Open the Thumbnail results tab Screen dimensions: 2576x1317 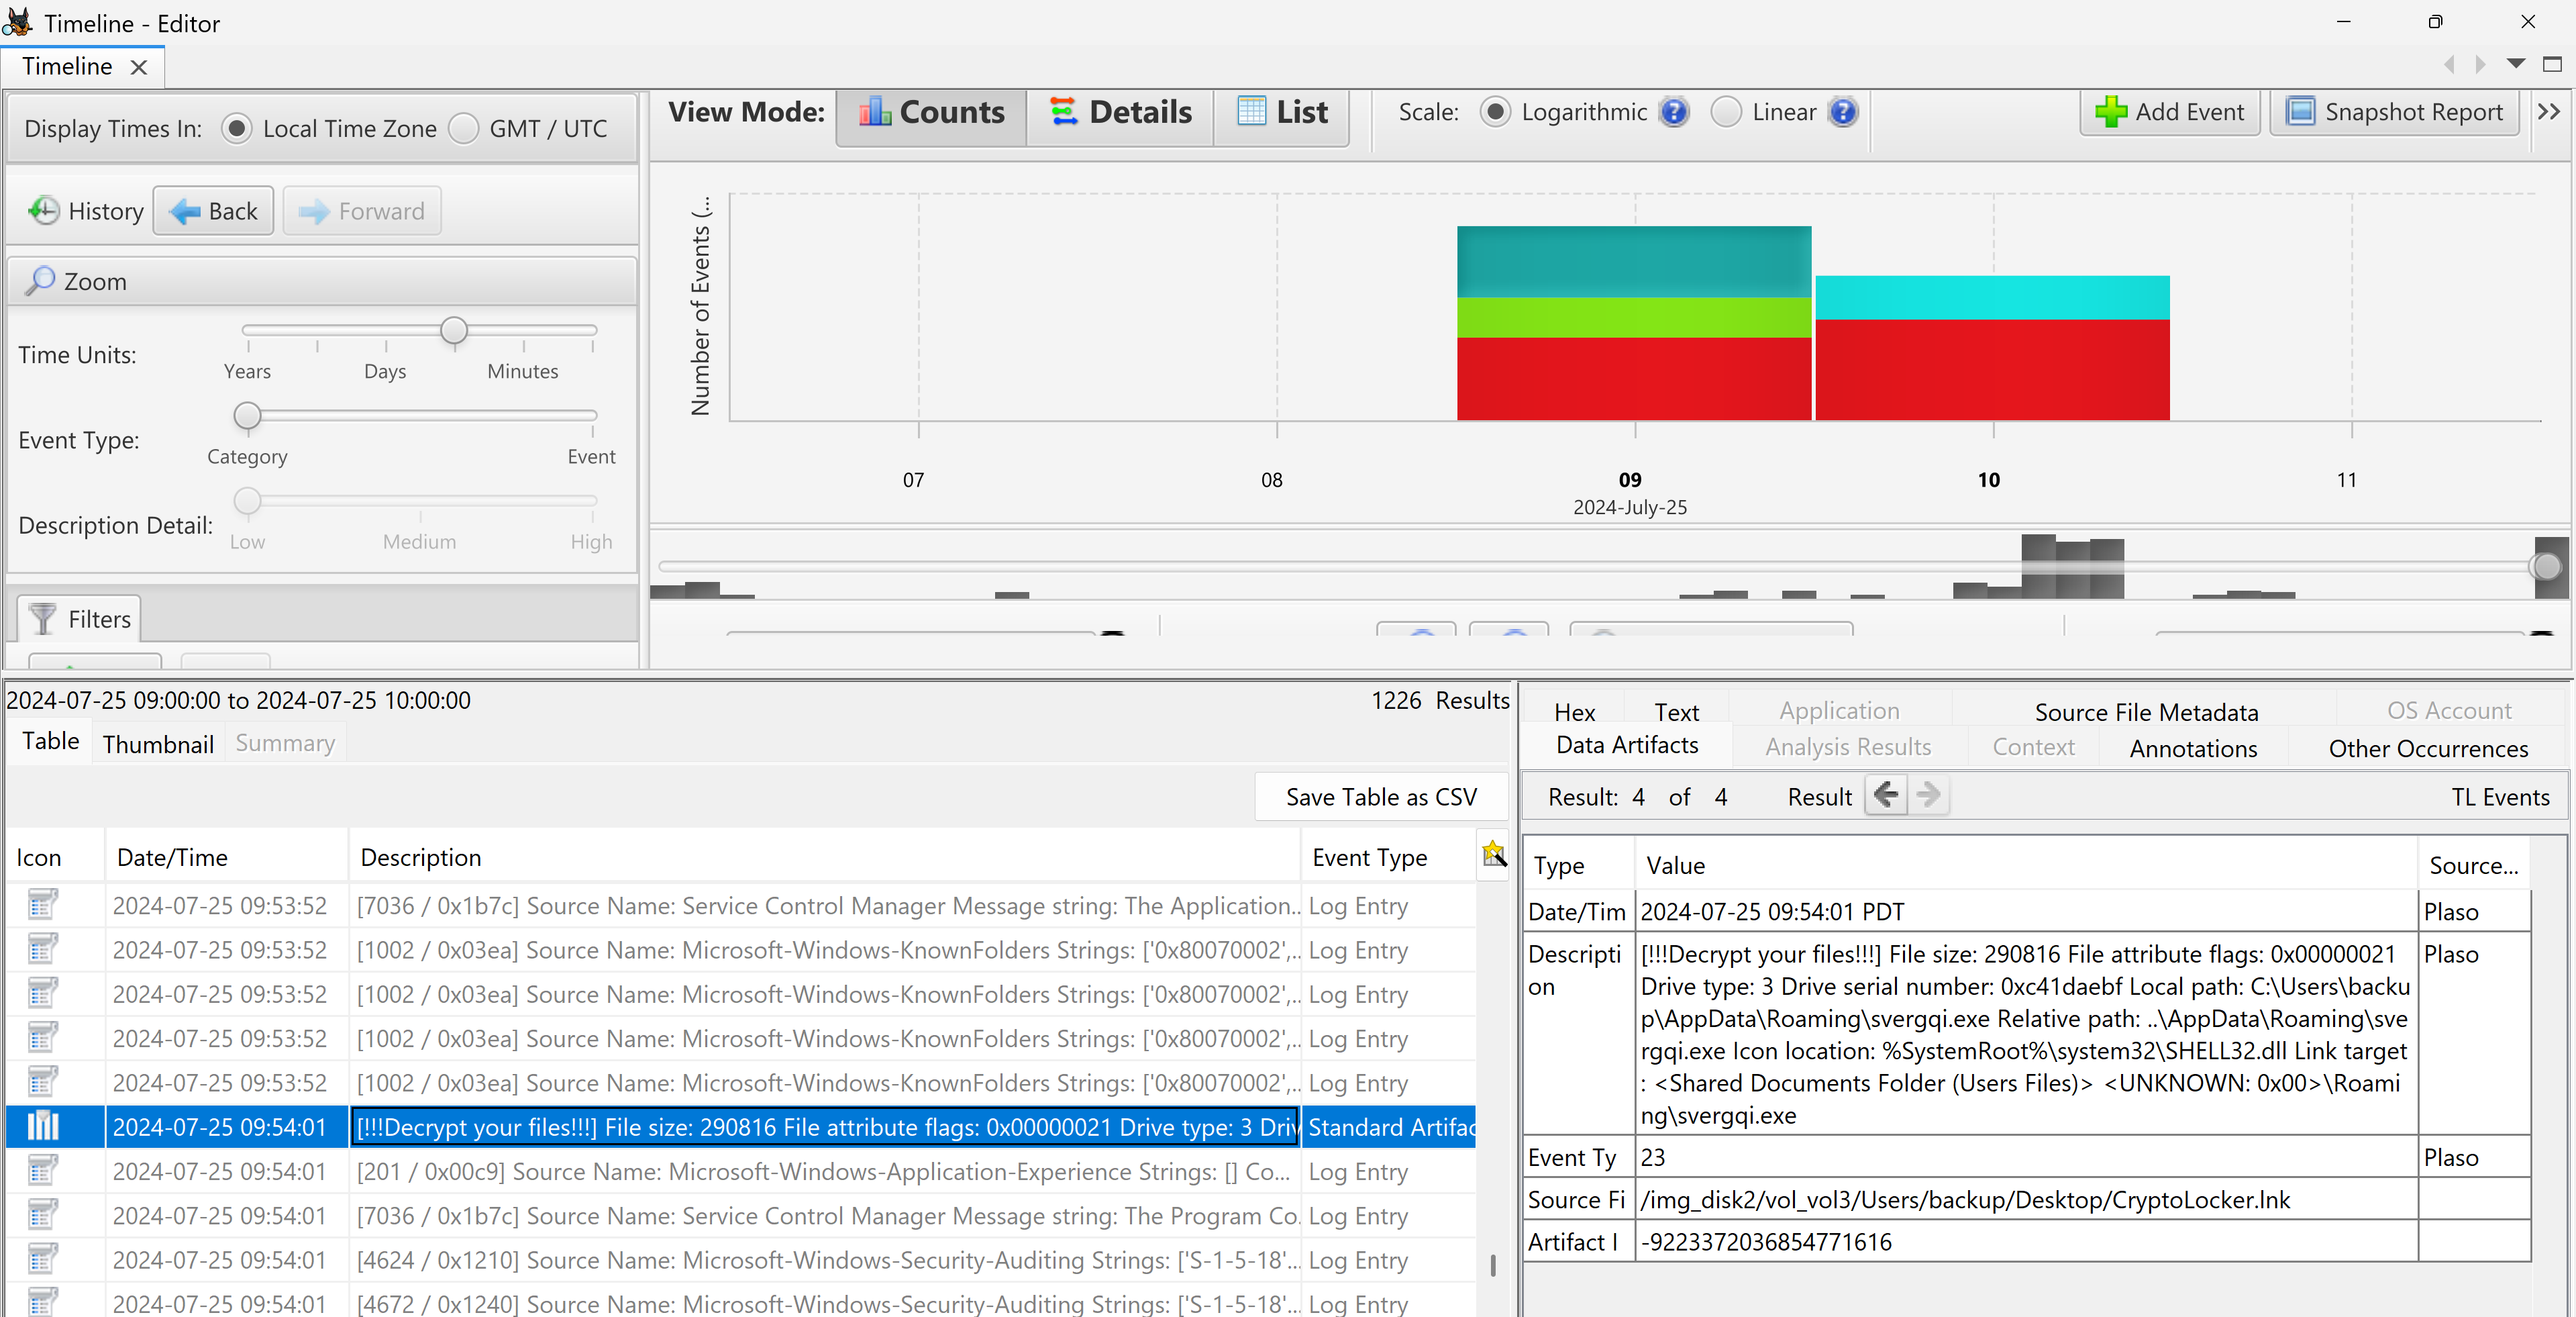coord(158,744)
